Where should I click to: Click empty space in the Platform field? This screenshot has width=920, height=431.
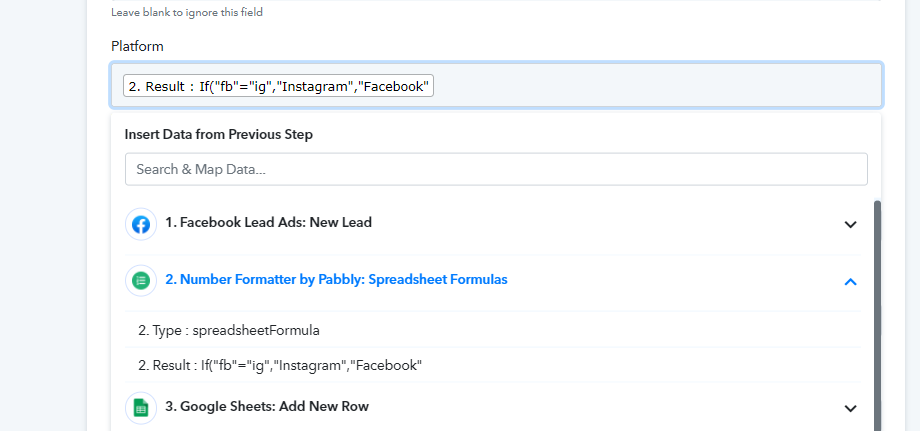(657, 86)
